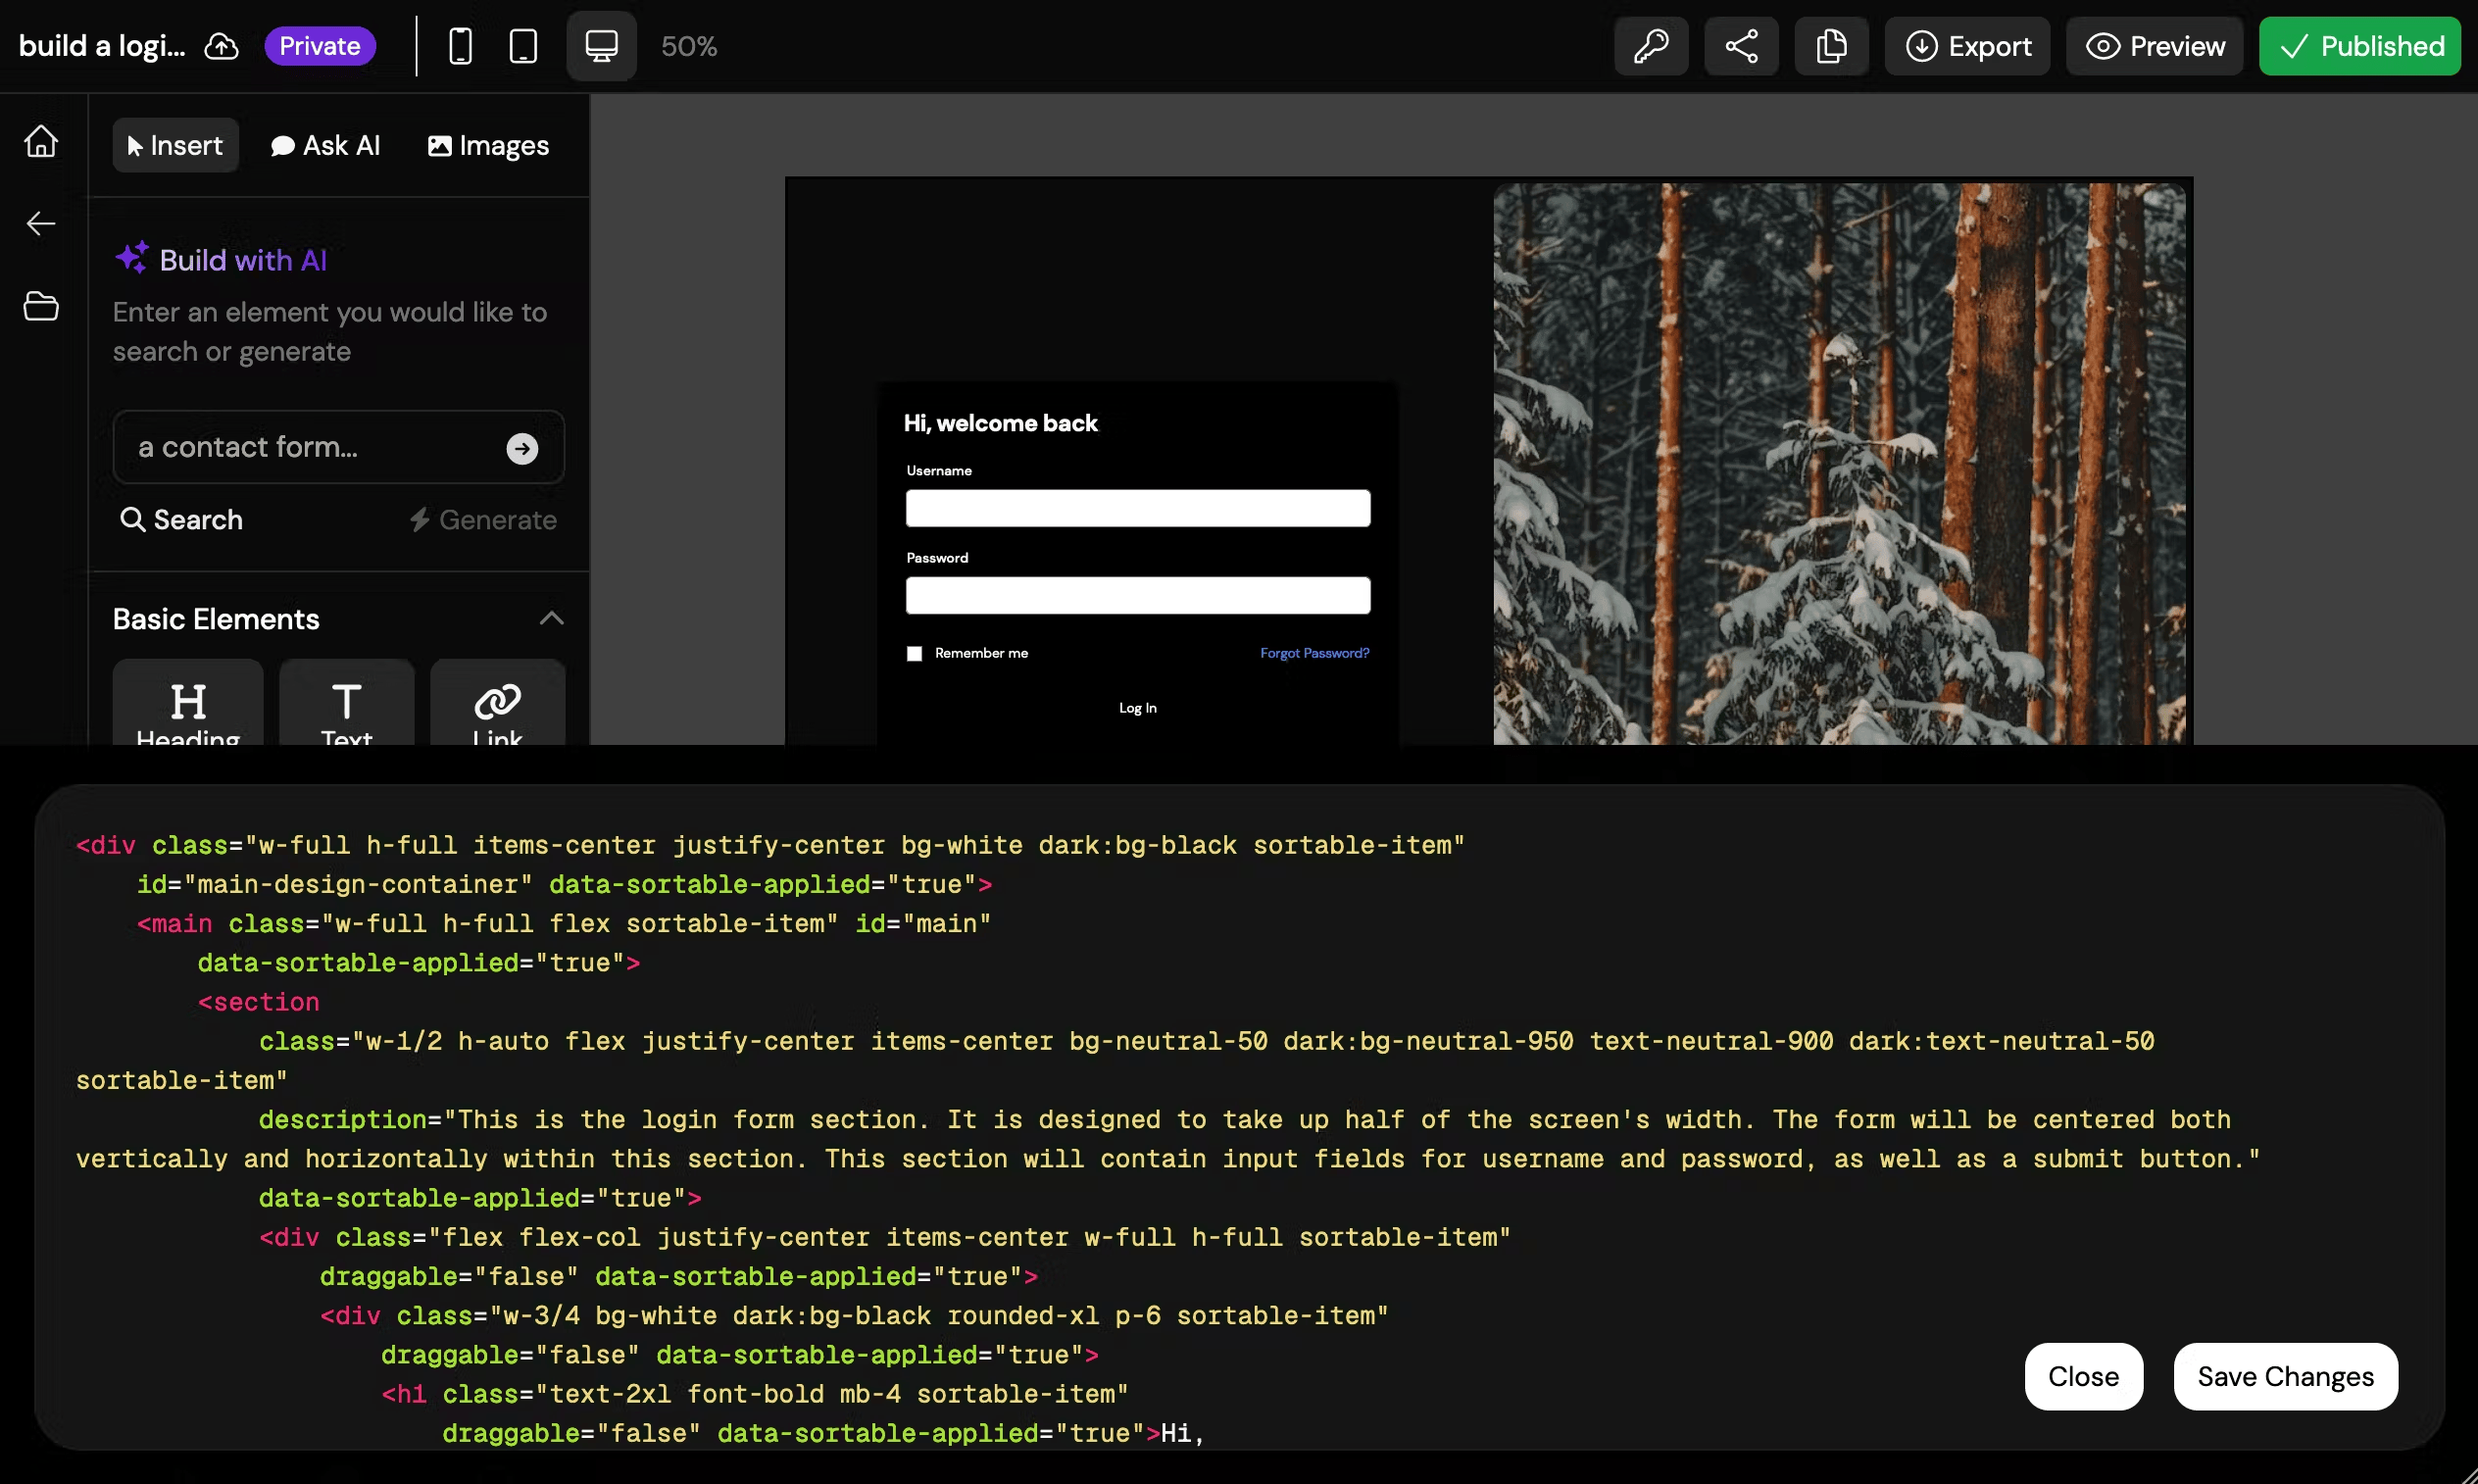This screenshot has width=2478, height=1484.
Task: Click Save Changes button
Action: point(2284,1376)
